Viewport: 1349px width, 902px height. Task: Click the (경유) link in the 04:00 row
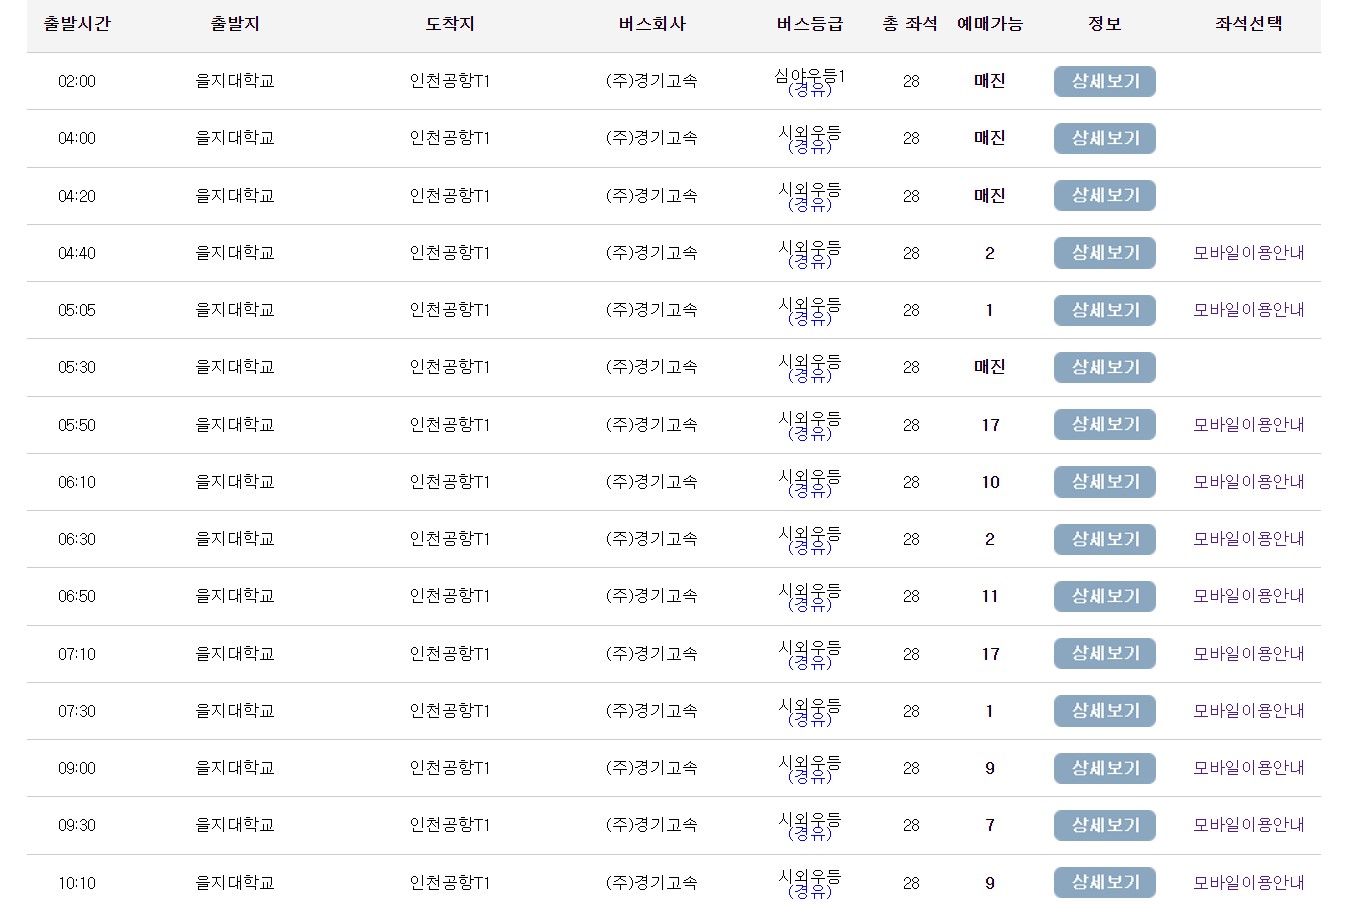810,147
